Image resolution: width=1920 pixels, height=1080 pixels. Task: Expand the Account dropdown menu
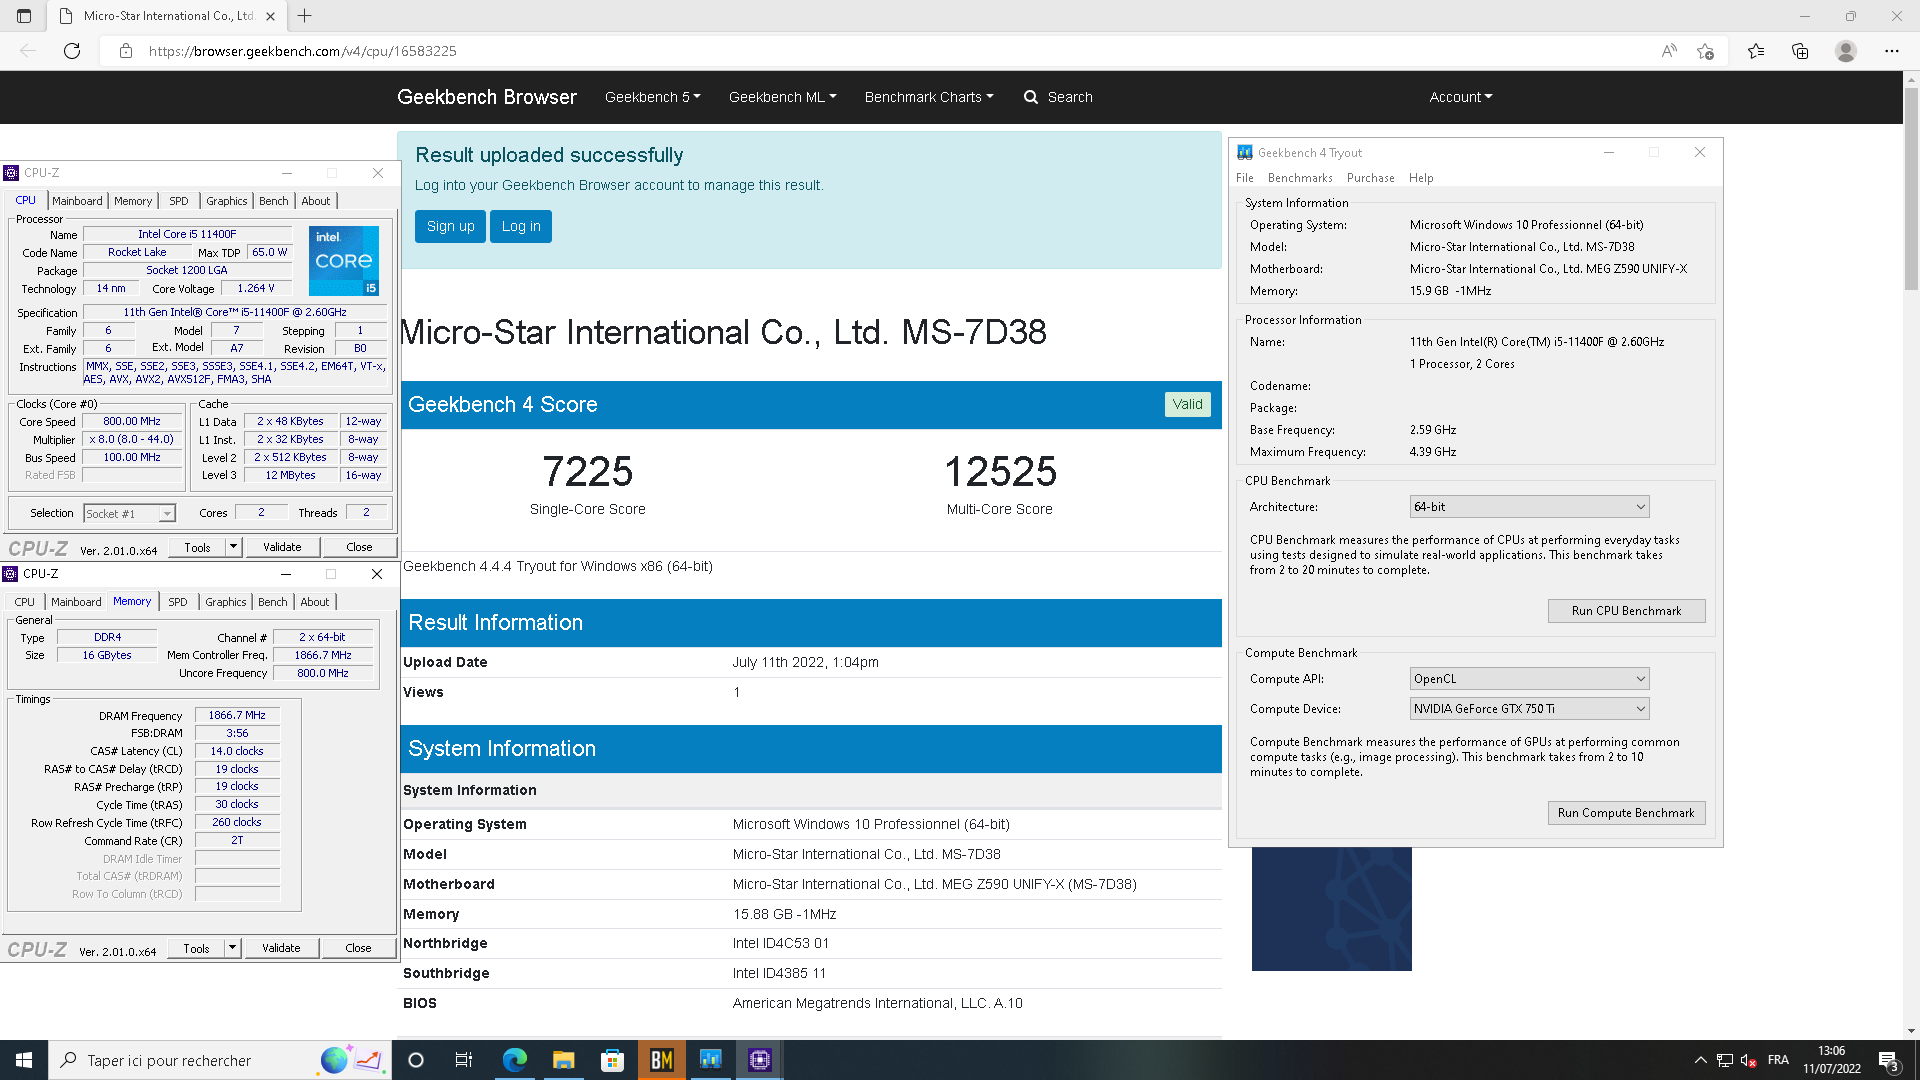pyautogui.click(x=1460, y=97)
